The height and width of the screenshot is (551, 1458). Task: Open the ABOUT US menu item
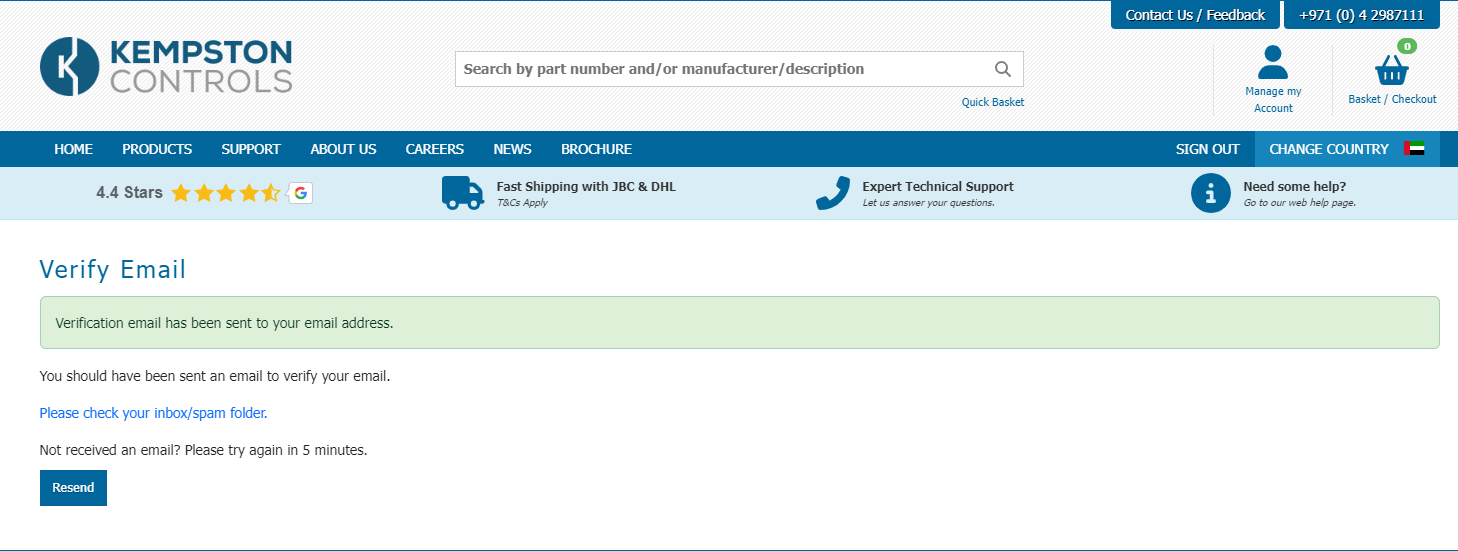click(x=343, y=149)
